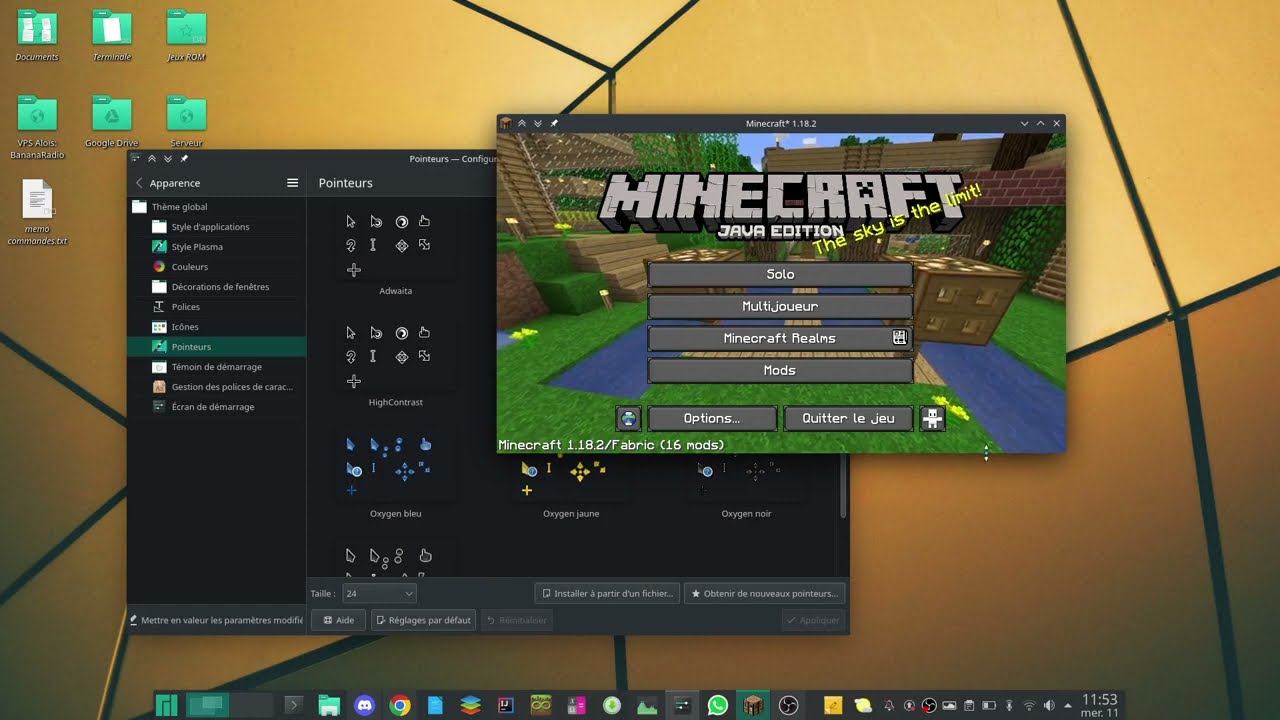Click Obtenir de nouveaux pointeurs
1280x720 pixels.
click(x=765, y=593)
